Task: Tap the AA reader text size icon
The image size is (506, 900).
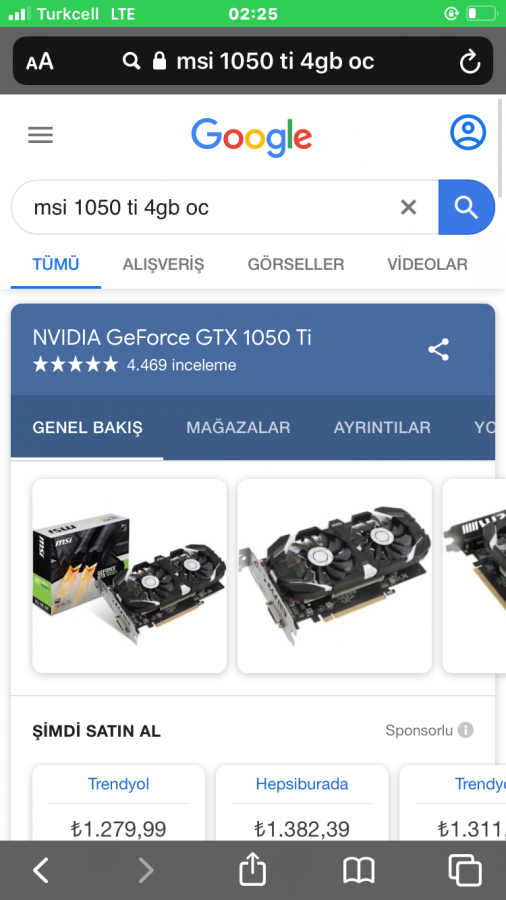Action: pos(40,61)
